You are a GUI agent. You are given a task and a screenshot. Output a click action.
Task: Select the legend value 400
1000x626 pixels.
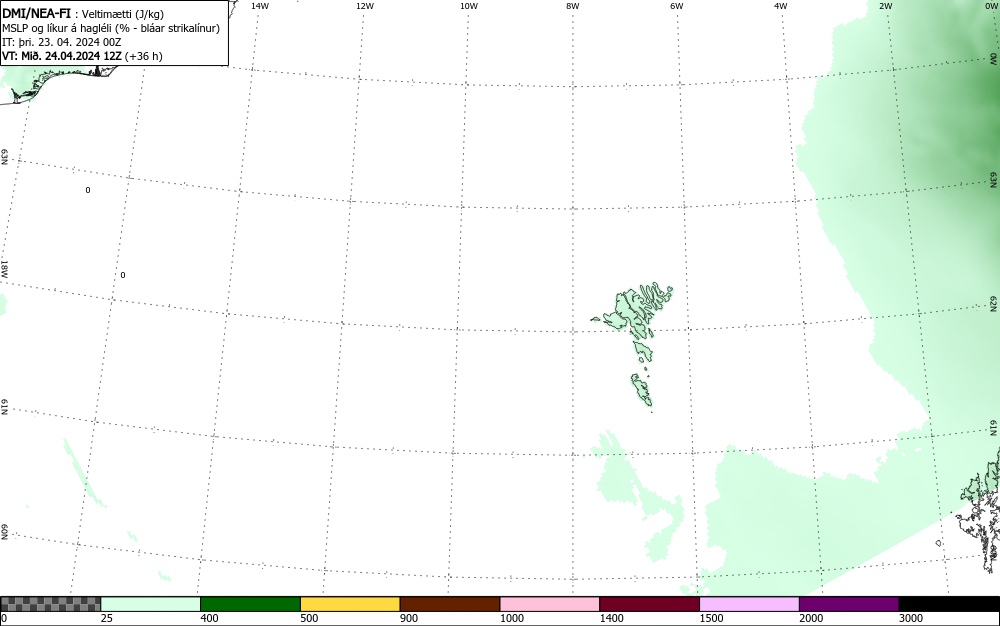[x=209, y=618]
